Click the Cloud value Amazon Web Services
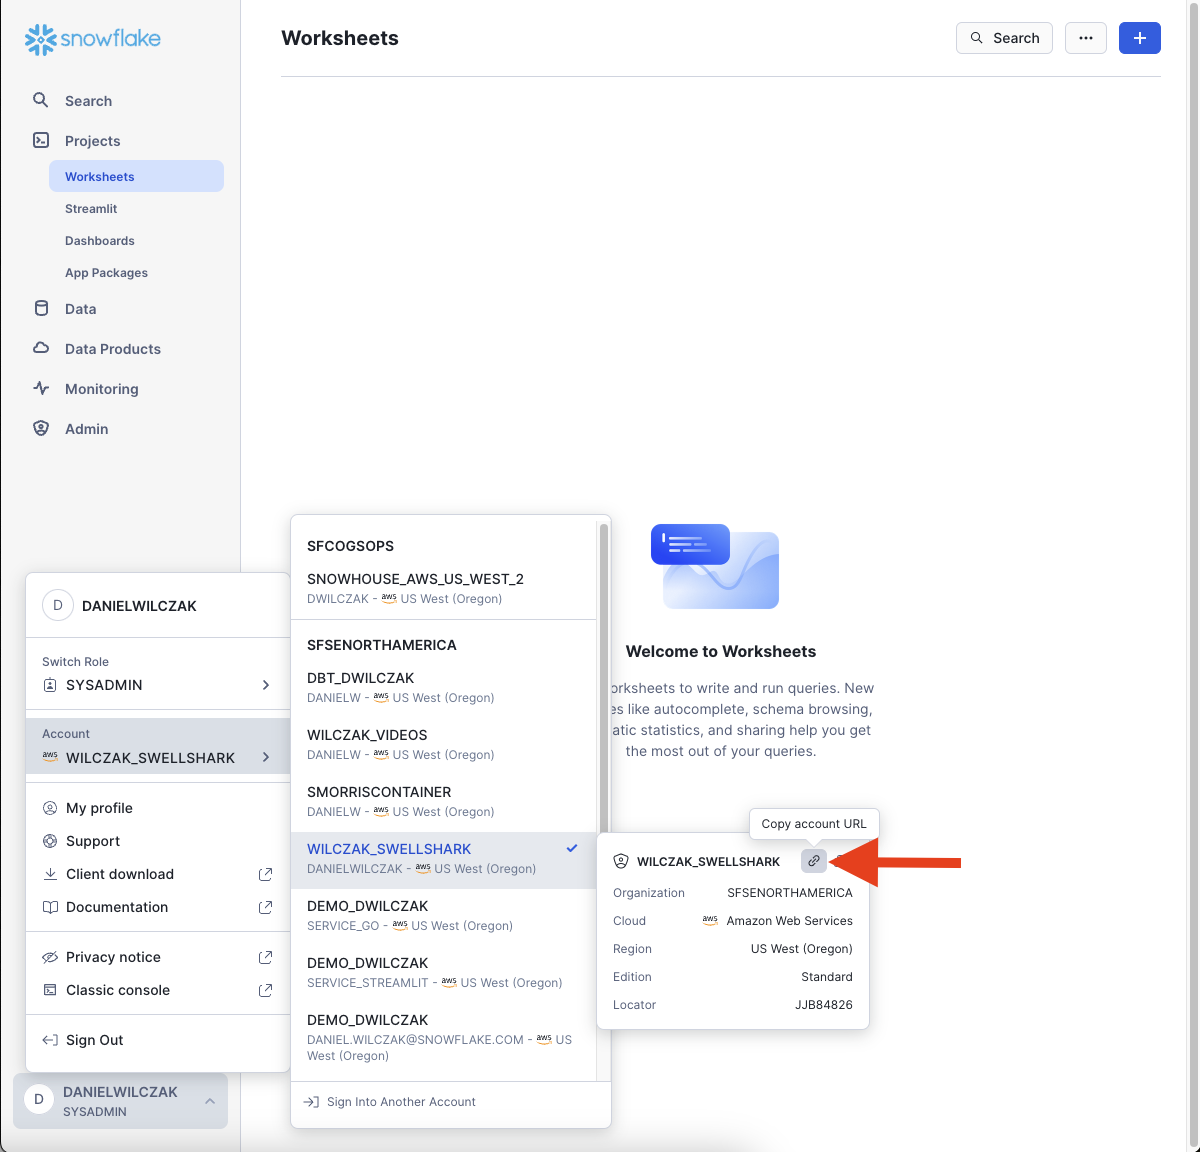 [x=790, y=921]
